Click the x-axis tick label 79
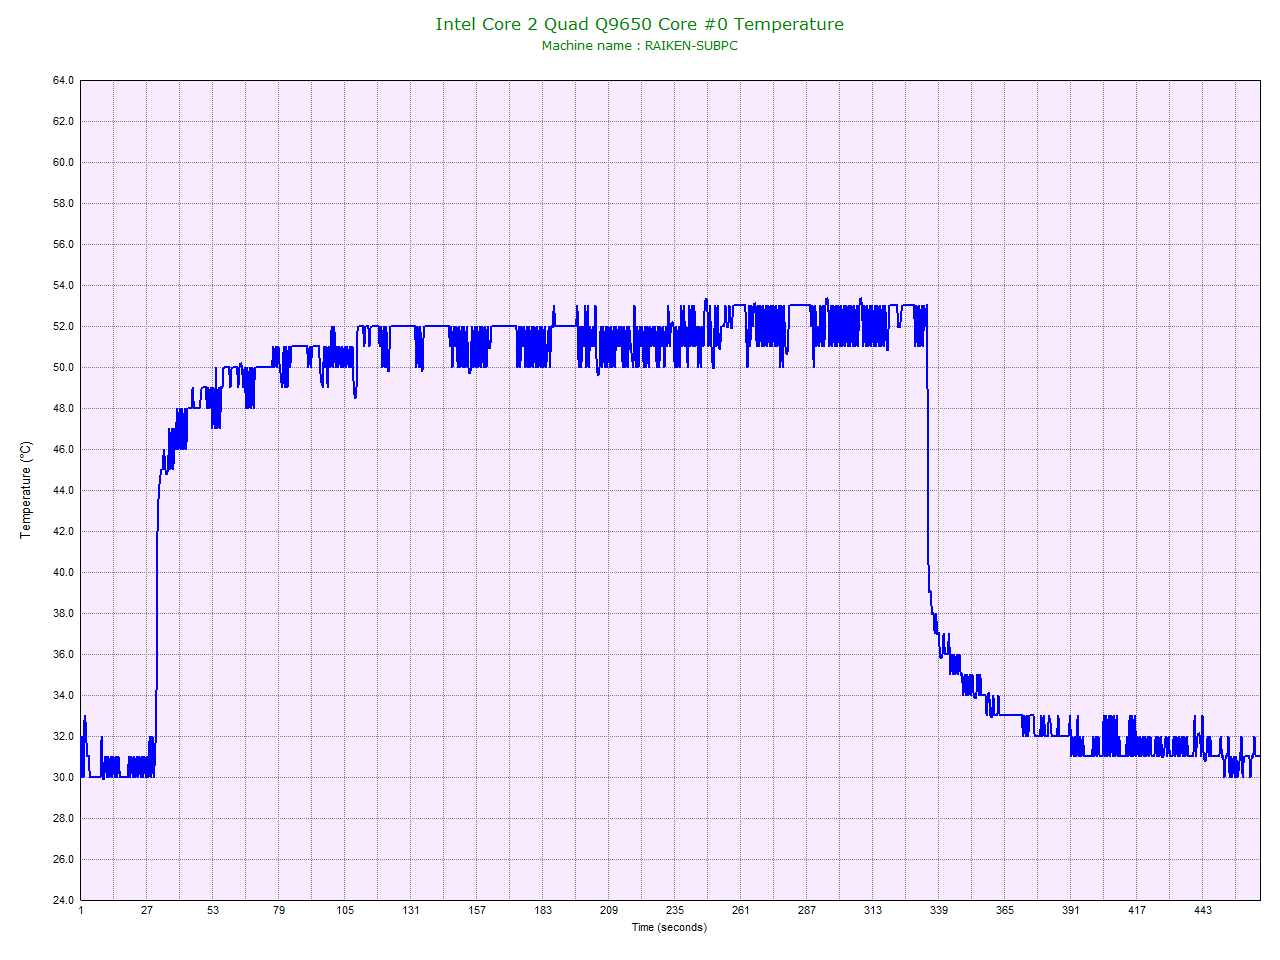1280x960 pixels. [279, 910]
